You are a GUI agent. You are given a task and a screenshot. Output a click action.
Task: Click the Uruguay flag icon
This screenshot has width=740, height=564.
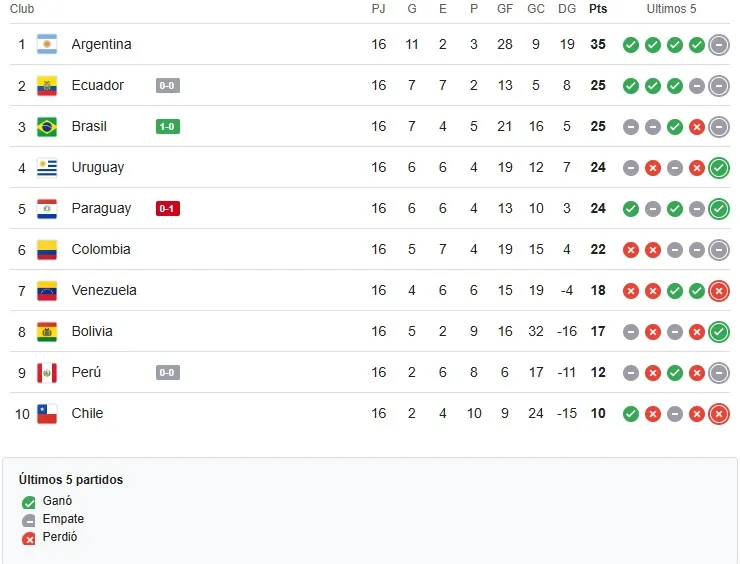tap(47, 167)
